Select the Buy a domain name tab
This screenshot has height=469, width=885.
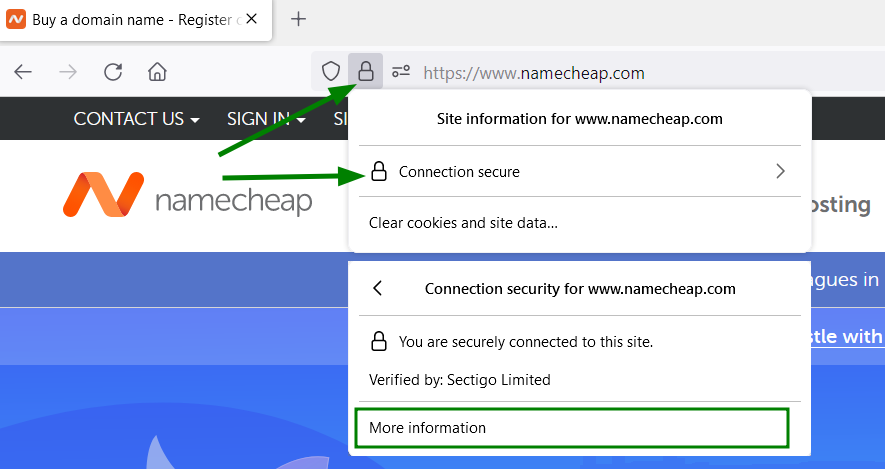pyautogui.click(x=135, y=20)
